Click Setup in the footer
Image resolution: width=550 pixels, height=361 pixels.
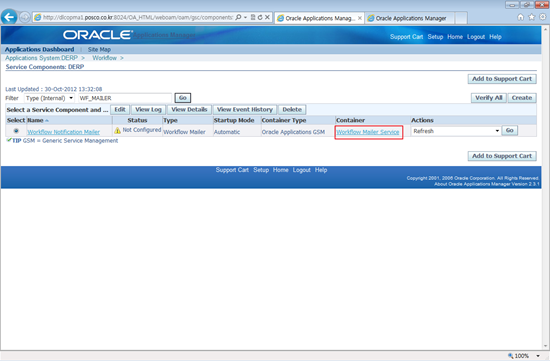point(261,170)
